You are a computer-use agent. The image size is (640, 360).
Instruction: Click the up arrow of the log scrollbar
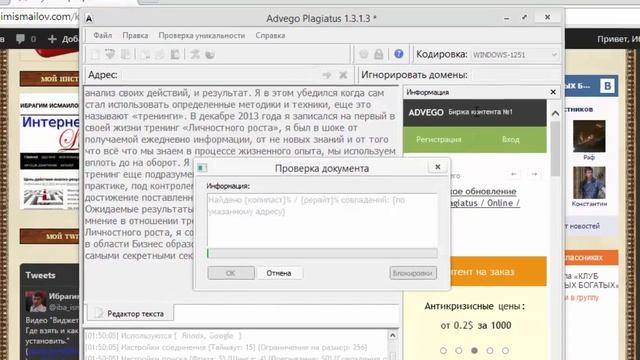pos(392,336)
